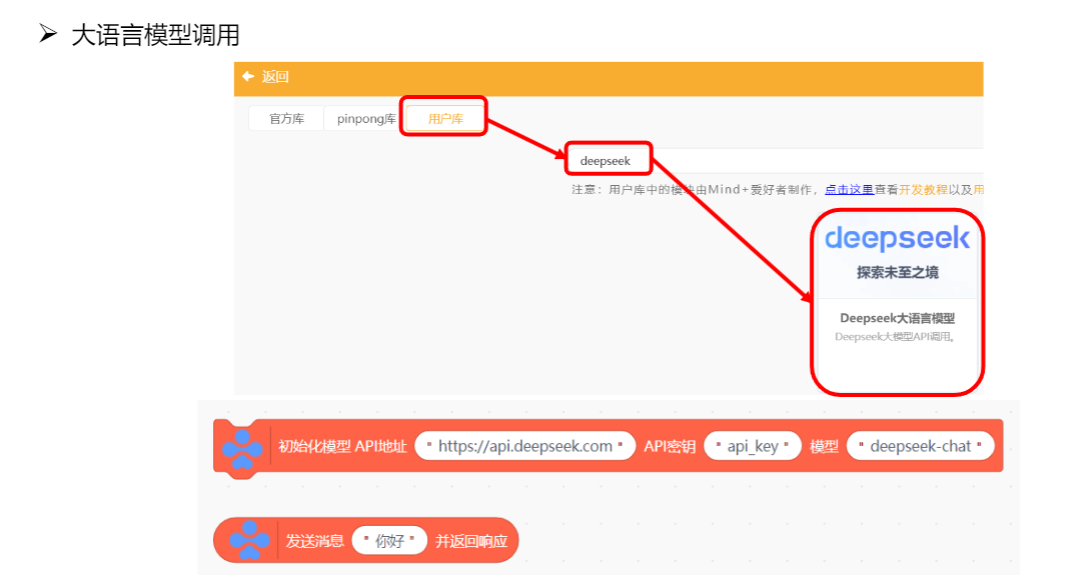The height and width of the screenshot is (575, 1090).
Task: Switch to the pinpong库 tab
Action: (366, 119)
